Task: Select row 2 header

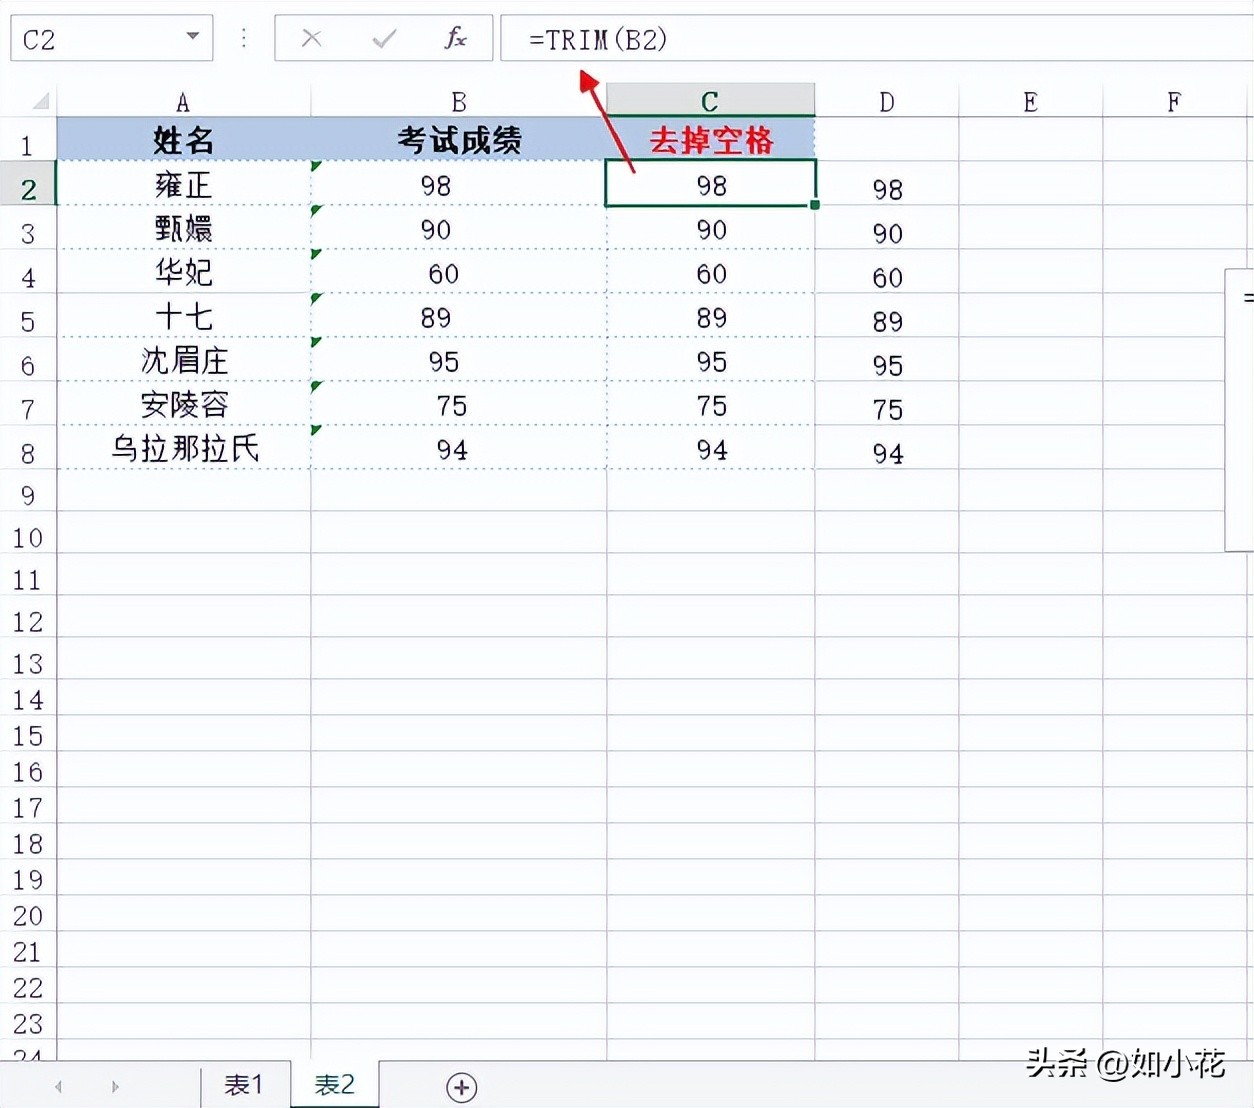Action: pyautogui.click(x=28, y=185)
